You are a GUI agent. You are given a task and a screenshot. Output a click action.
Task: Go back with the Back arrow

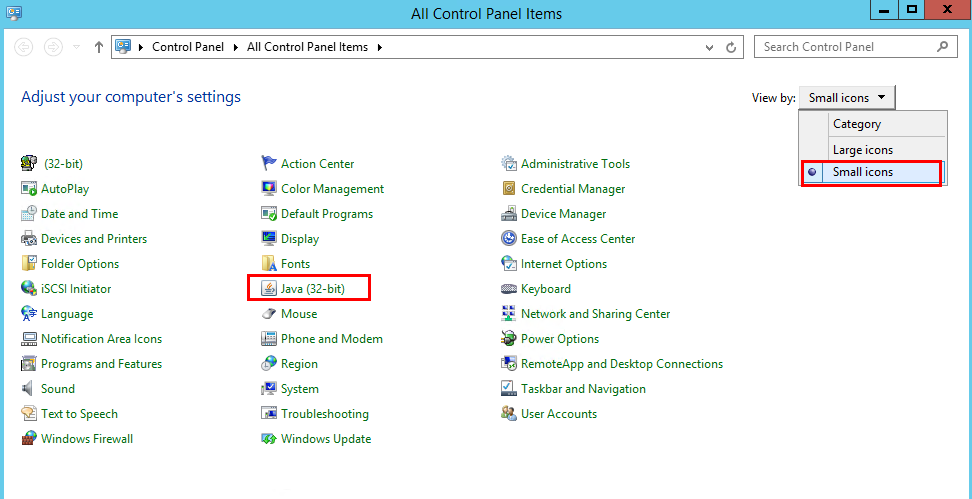click(24, 47)
